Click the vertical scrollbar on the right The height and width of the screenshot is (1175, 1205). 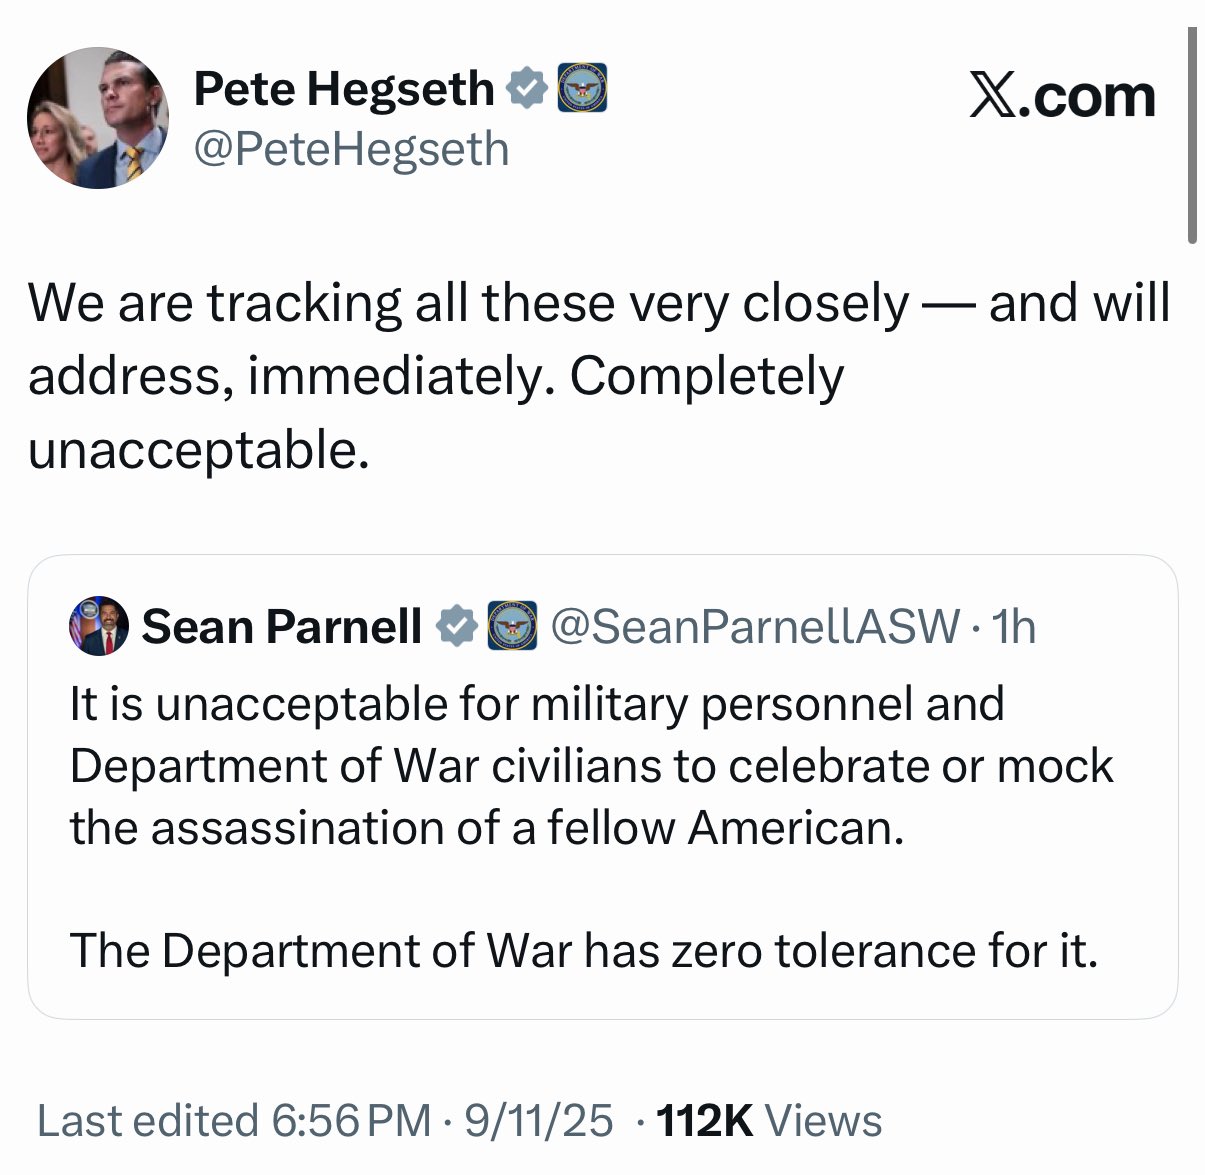[1191, 135]
